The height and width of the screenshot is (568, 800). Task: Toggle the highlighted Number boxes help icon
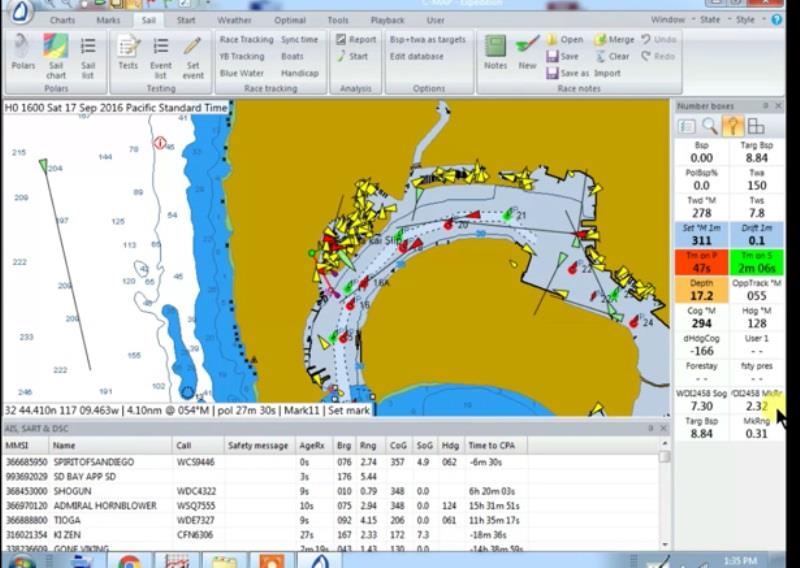(x=733, y=126)
